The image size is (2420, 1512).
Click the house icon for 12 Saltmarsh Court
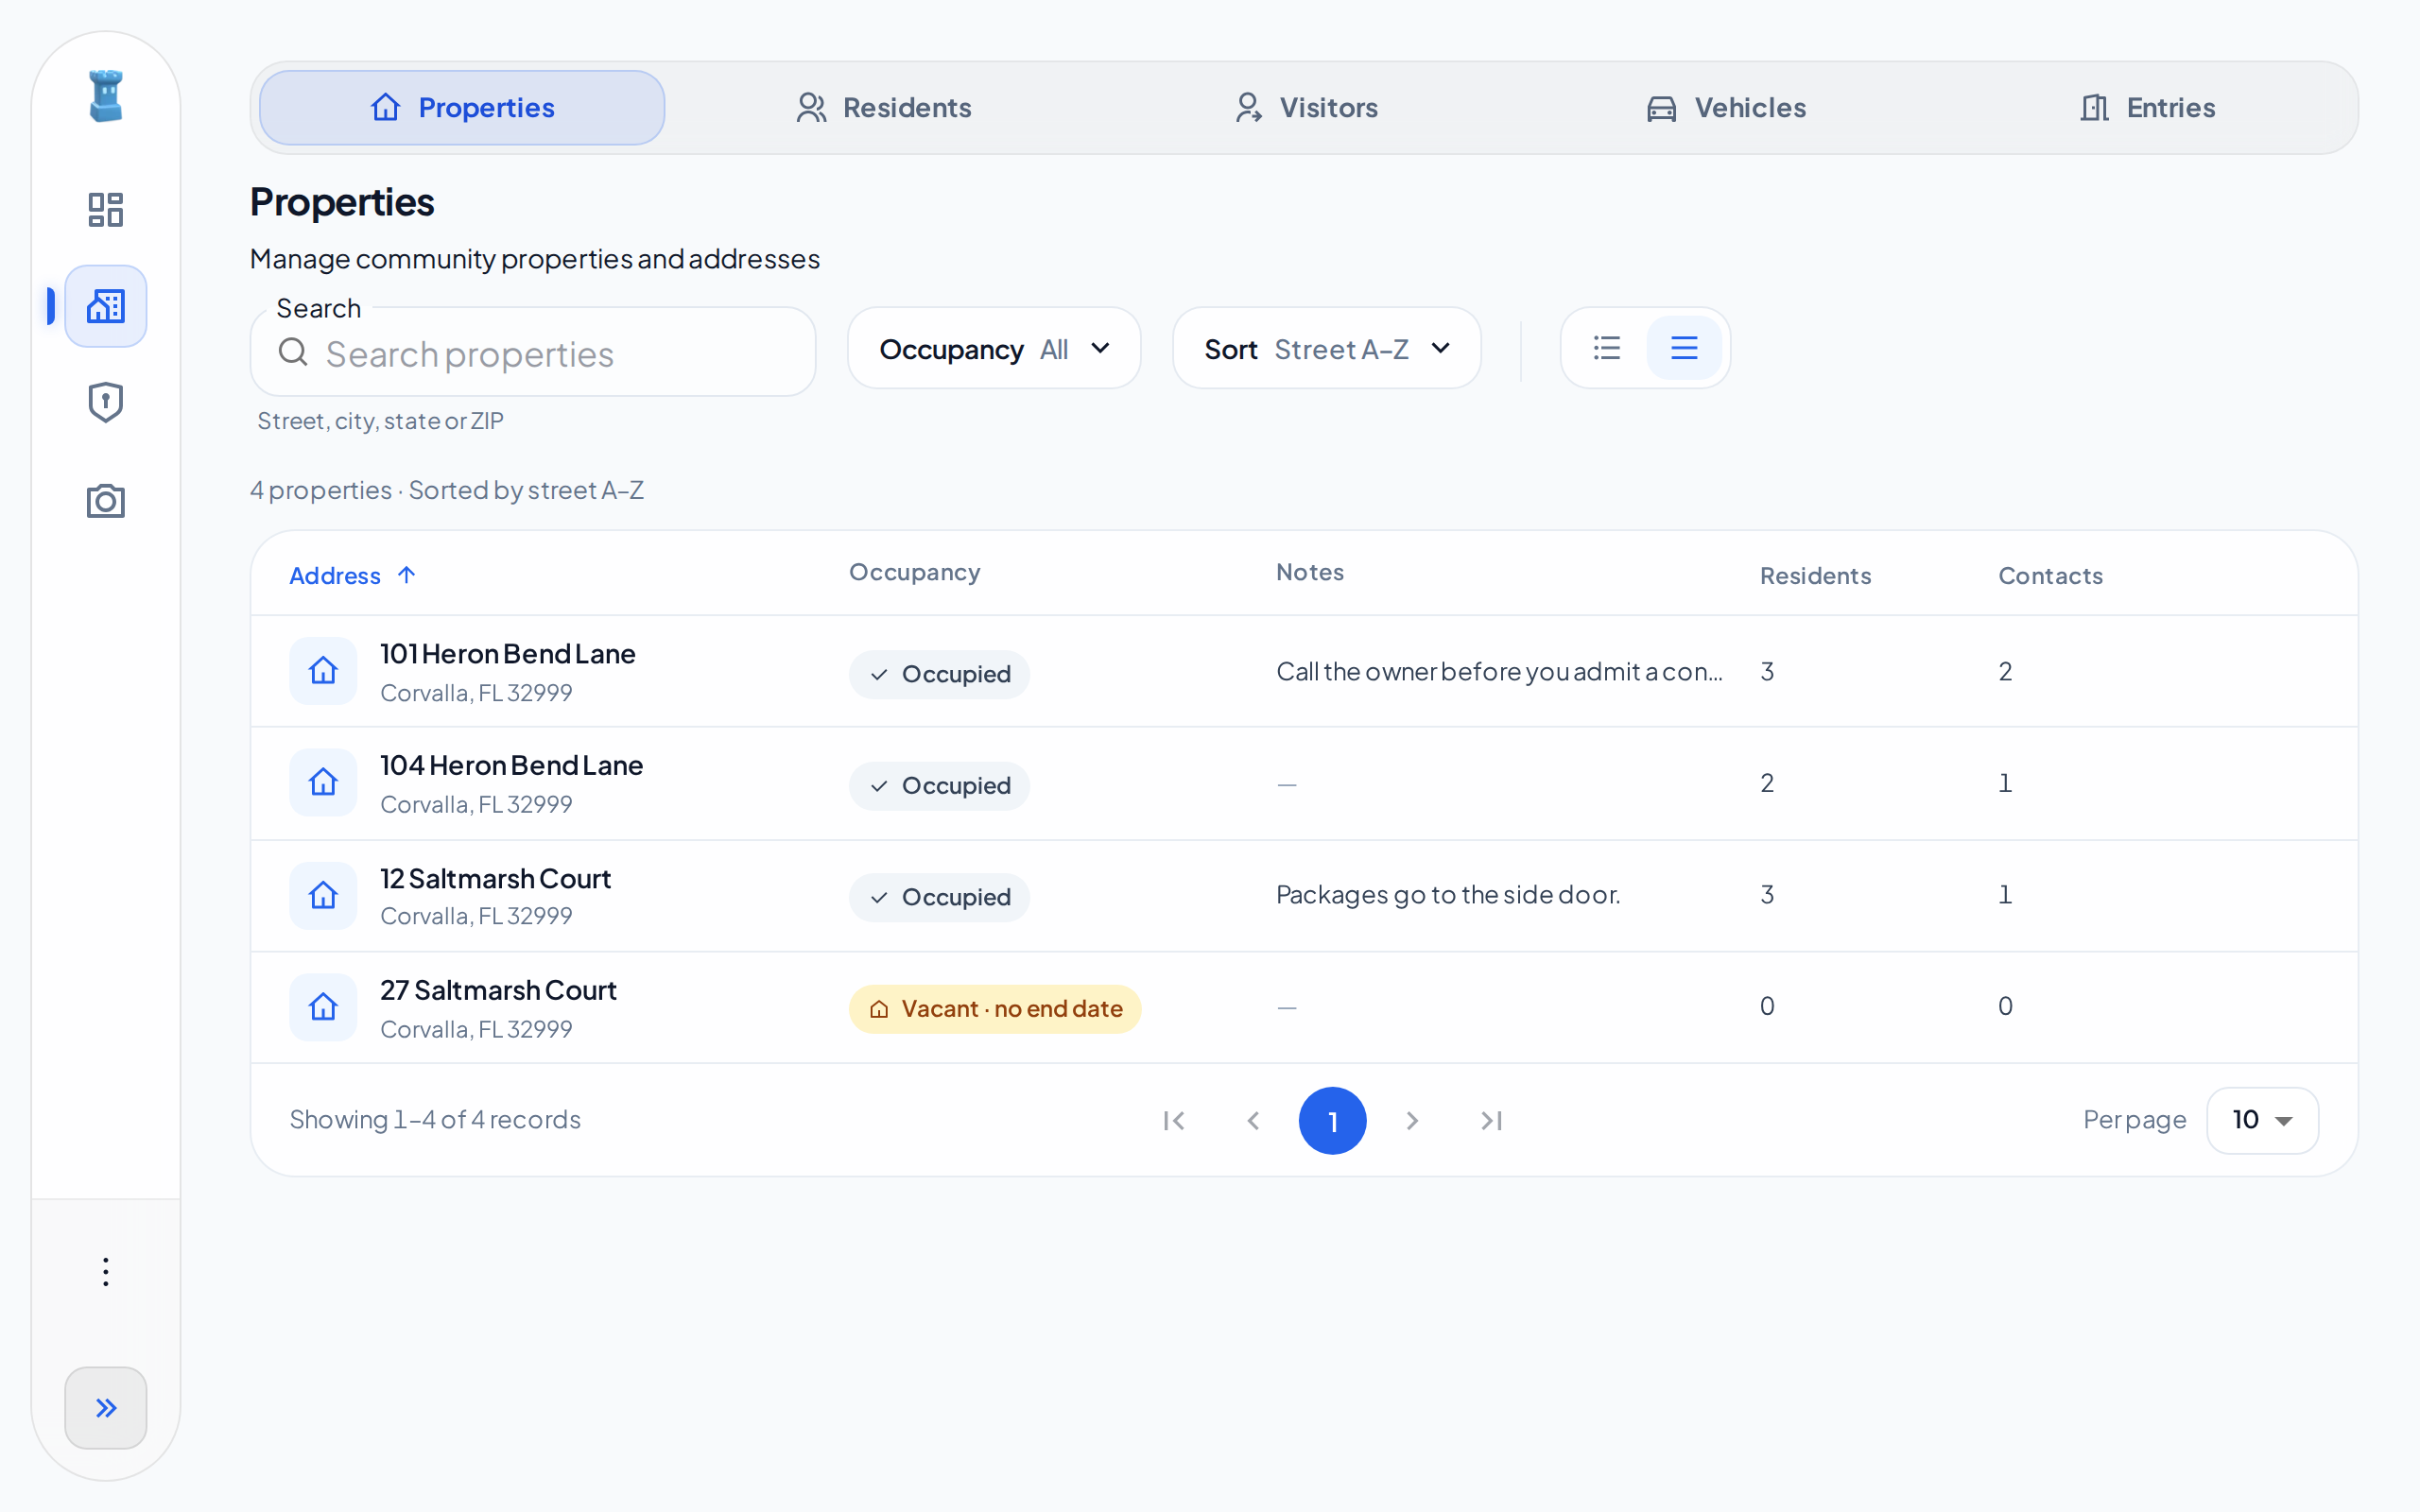point(323,895)
